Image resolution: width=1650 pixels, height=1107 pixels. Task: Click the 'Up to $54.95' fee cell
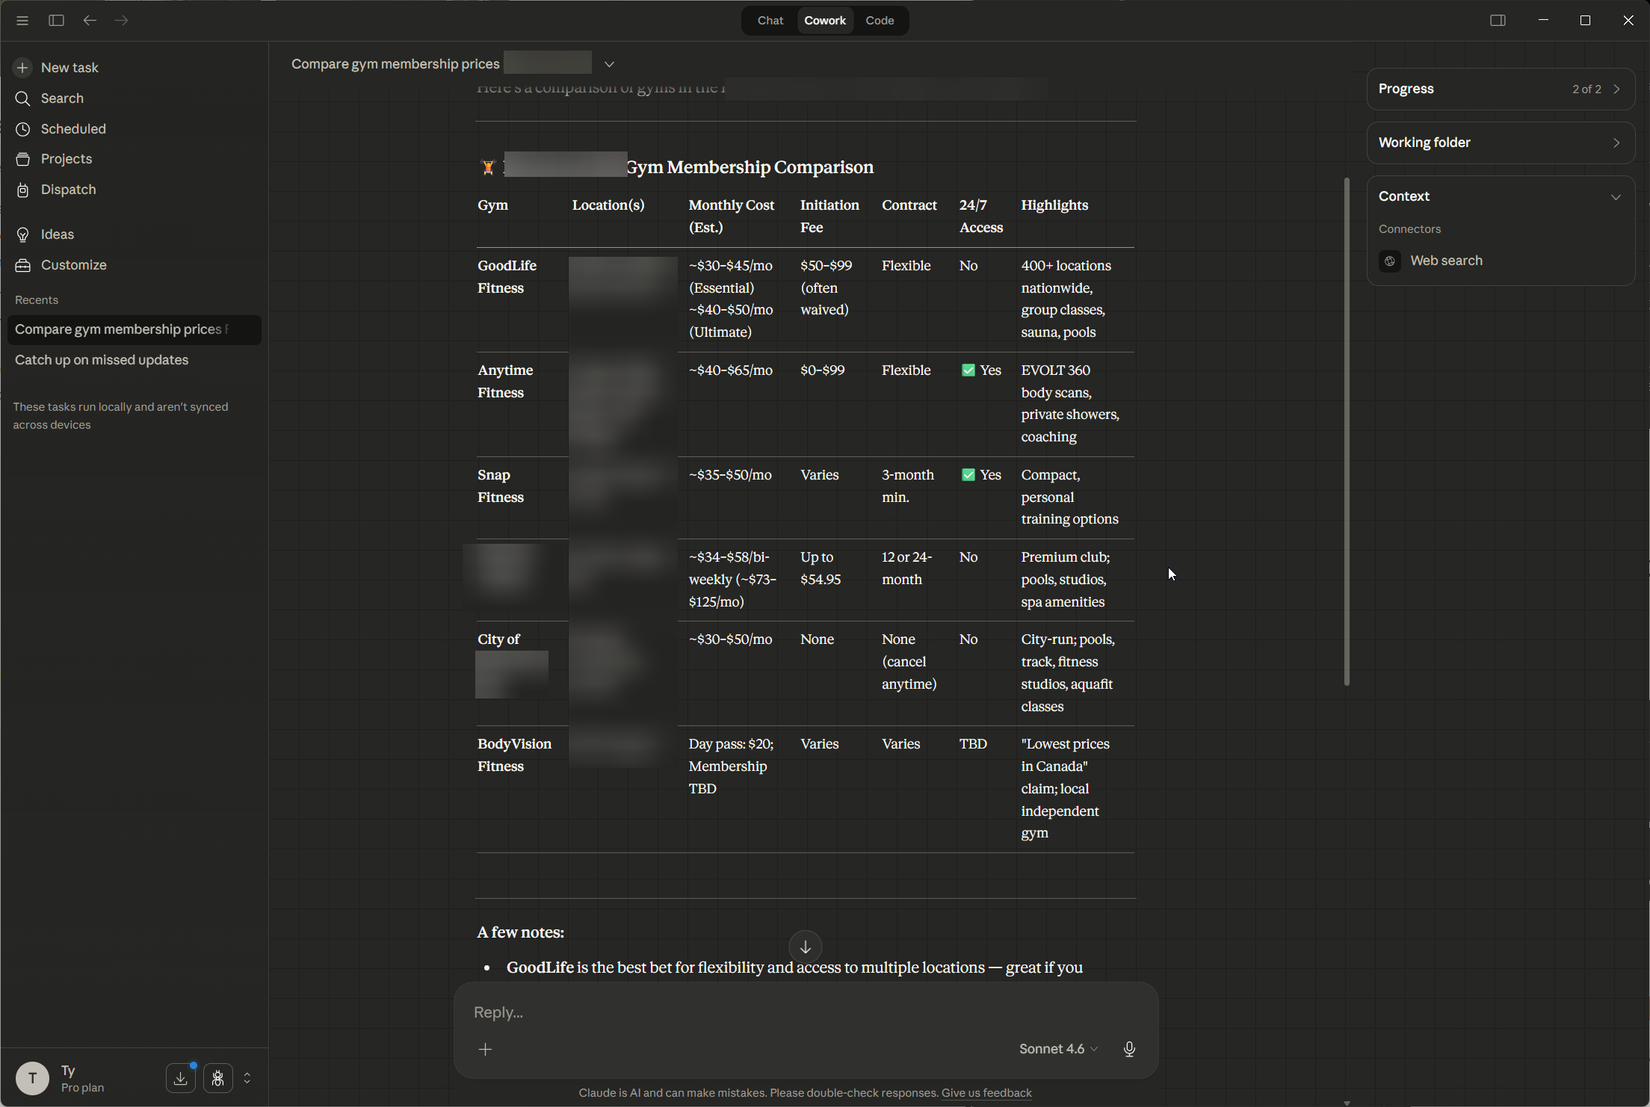[x=821, y=568]
